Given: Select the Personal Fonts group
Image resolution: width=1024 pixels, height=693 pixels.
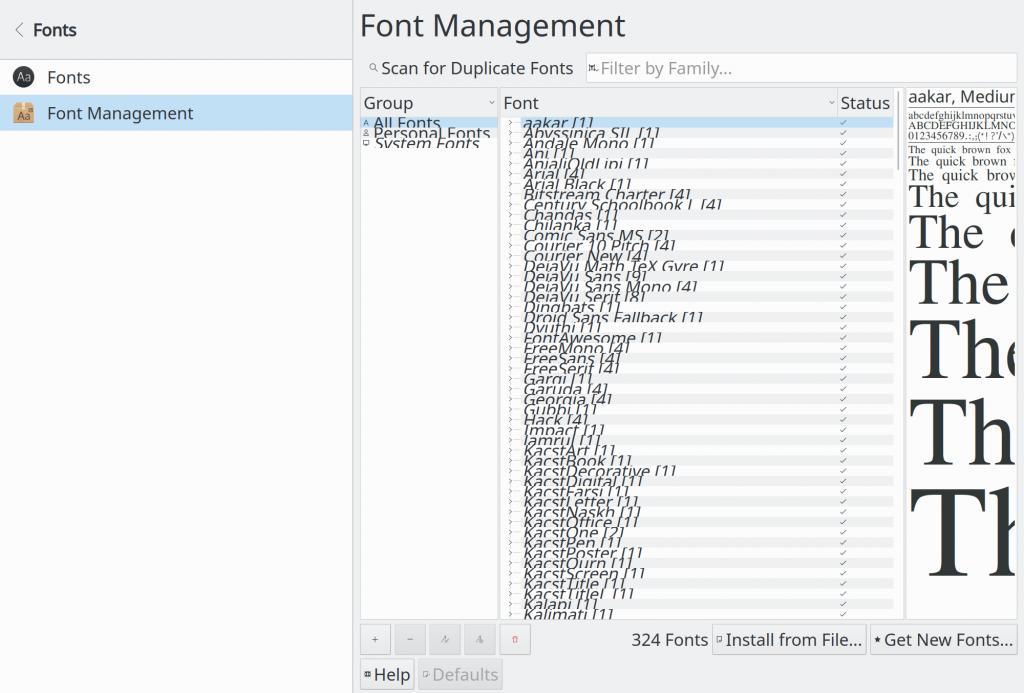Looking at the screenshot, I should [431, 134].
